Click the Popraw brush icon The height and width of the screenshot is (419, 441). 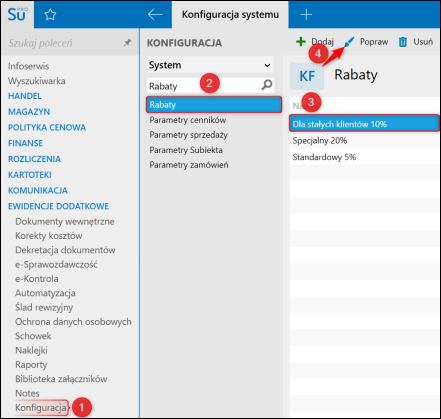tap(349, 42)
